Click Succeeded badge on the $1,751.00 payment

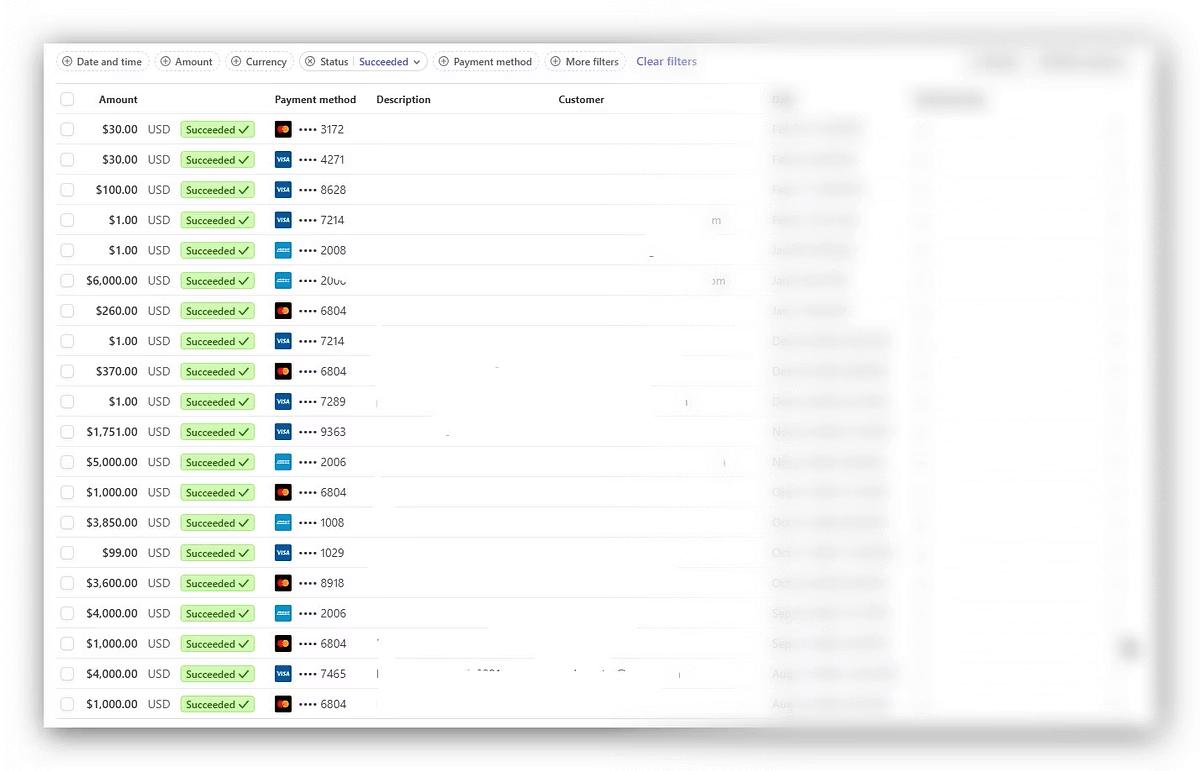[217, 431]
